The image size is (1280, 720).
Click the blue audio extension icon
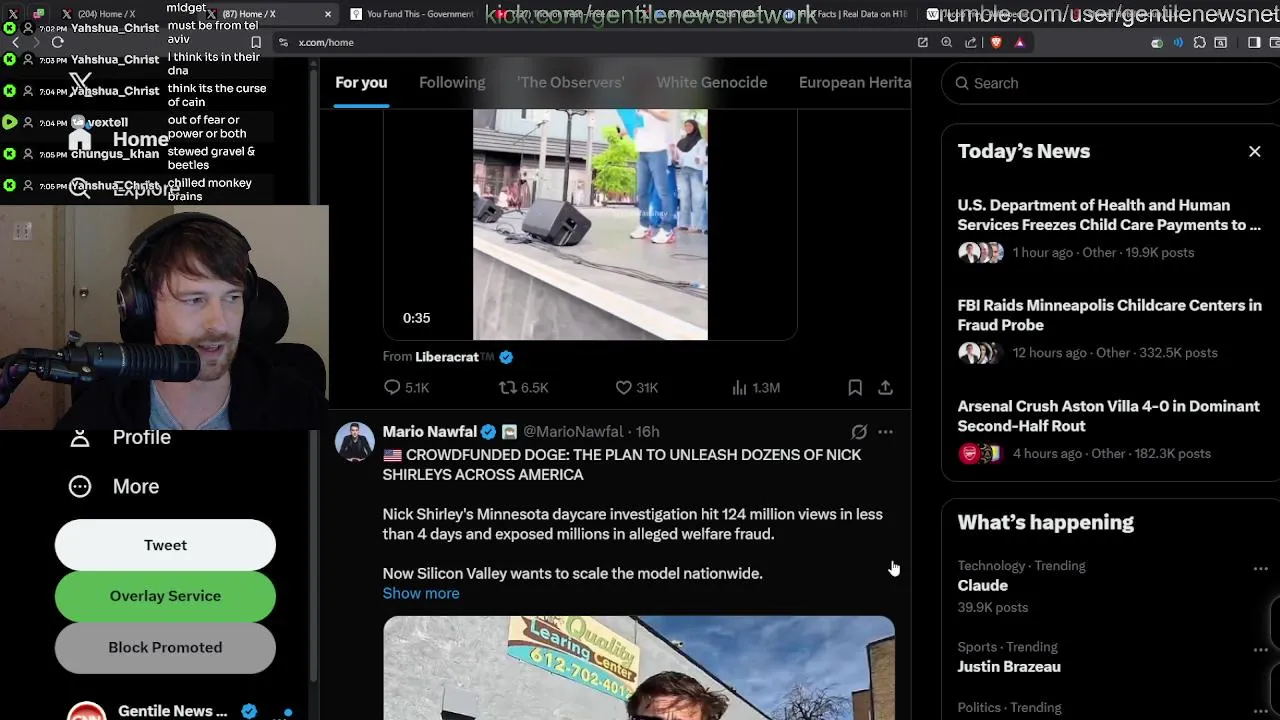tap(1178, 42)
